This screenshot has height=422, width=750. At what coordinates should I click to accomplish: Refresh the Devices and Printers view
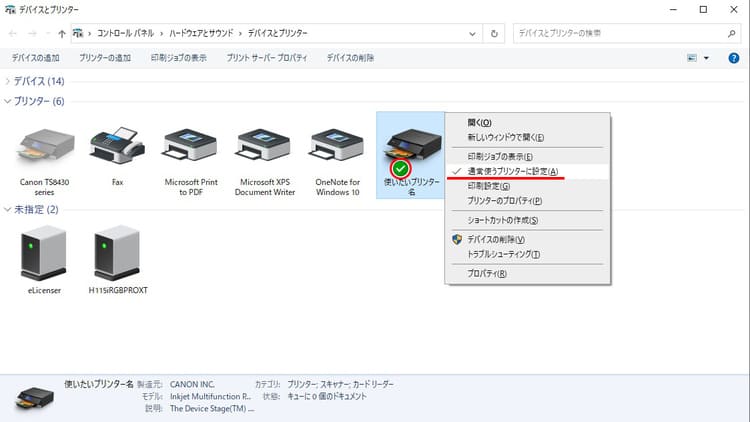[494, 33]
